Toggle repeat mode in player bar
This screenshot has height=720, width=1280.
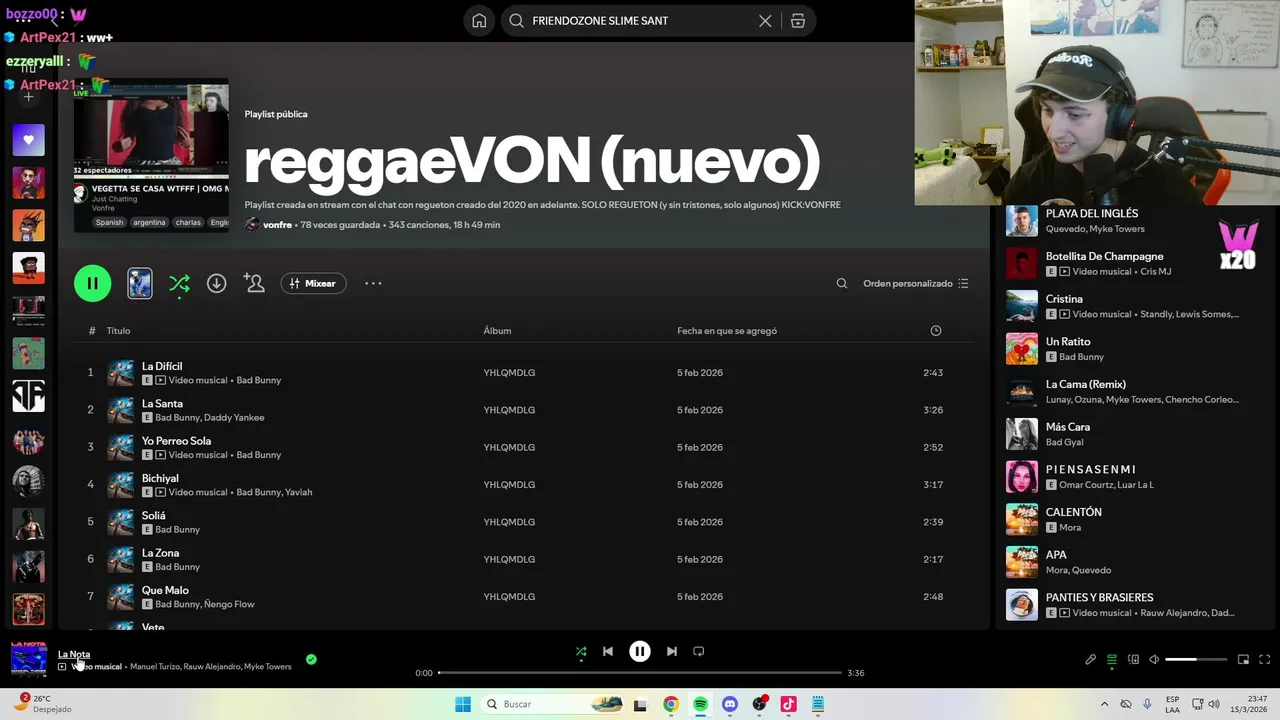(699, 652)
